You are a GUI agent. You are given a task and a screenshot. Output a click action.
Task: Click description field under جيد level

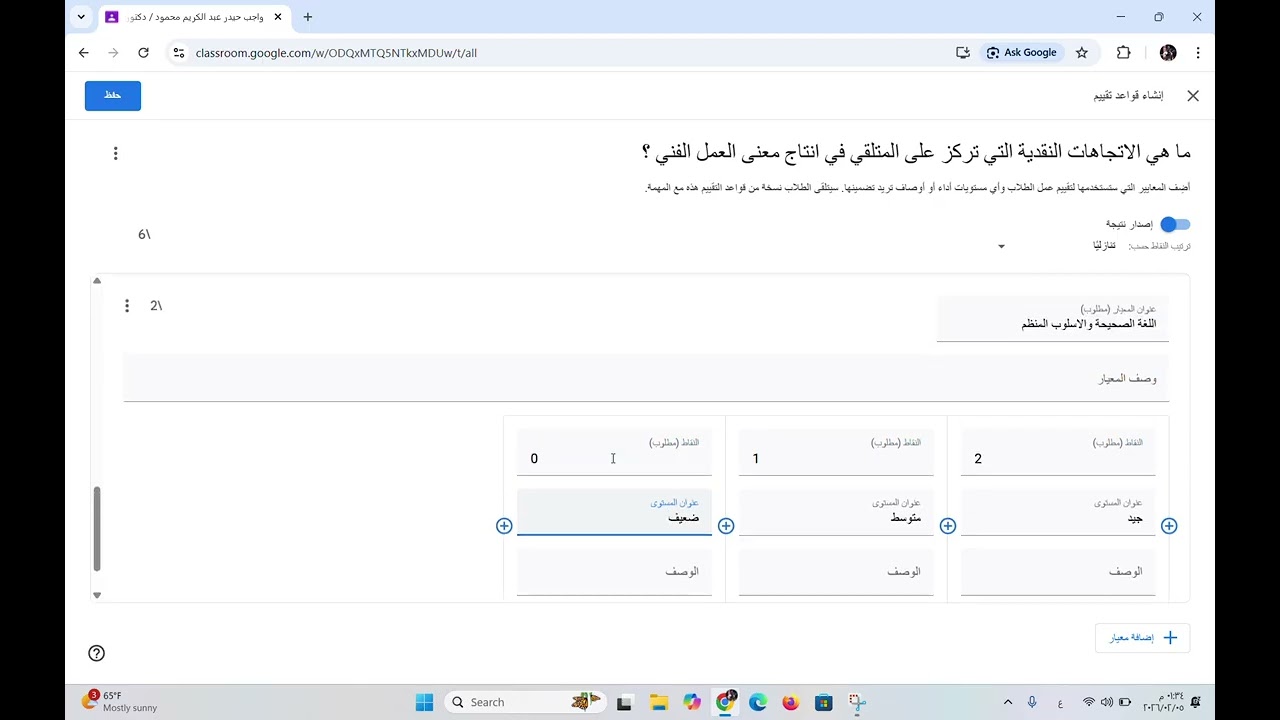click(x=1058, y=572)
